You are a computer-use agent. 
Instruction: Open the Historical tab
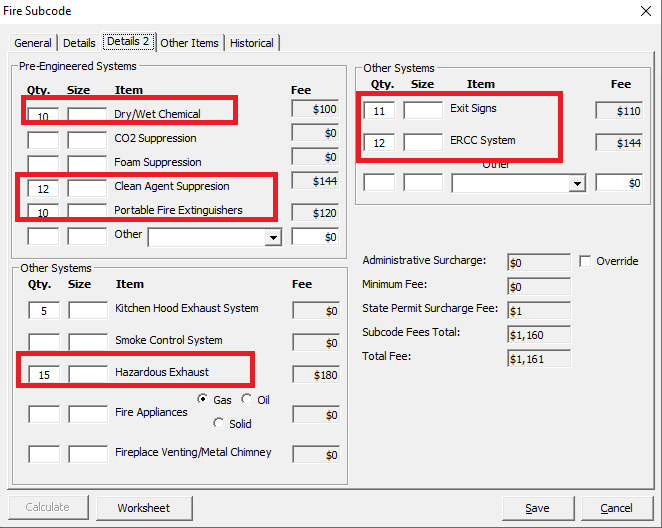[251, 43]
